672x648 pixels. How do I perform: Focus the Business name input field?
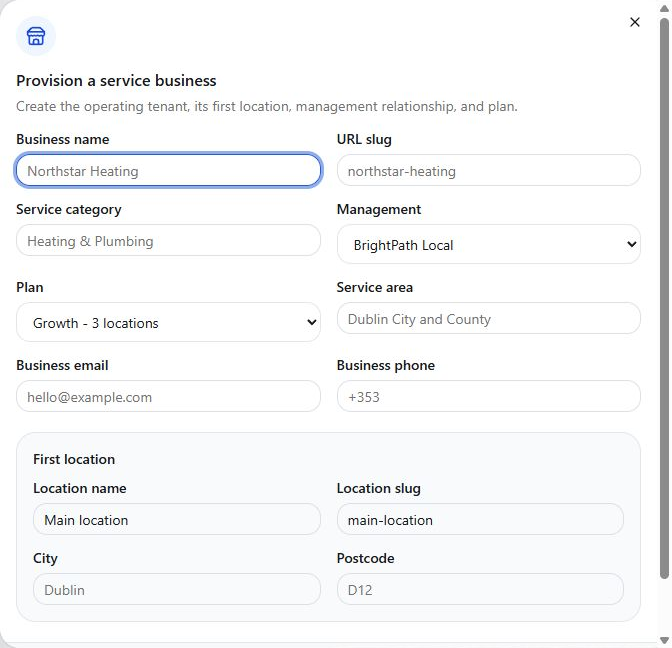point(168,171)
